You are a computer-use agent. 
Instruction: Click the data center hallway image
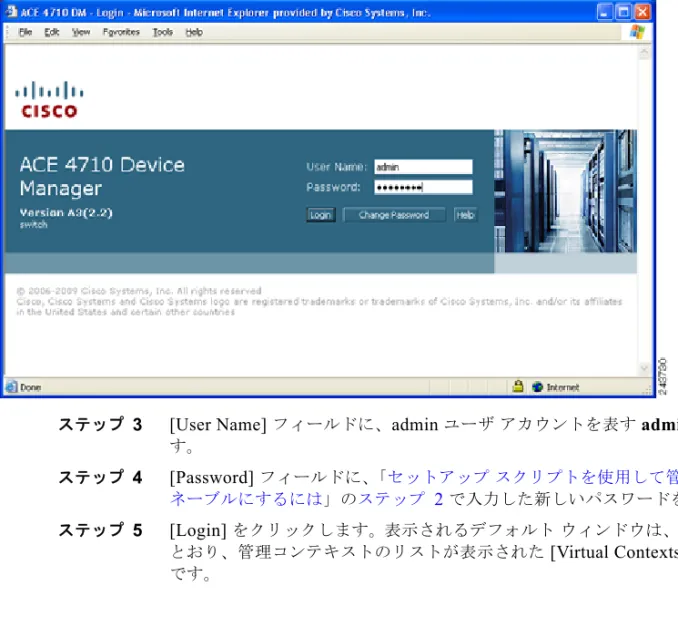pos(565,191)
